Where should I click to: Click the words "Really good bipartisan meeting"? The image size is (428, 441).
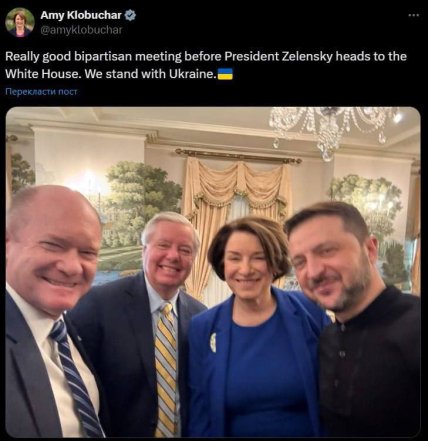click(93, 56)
